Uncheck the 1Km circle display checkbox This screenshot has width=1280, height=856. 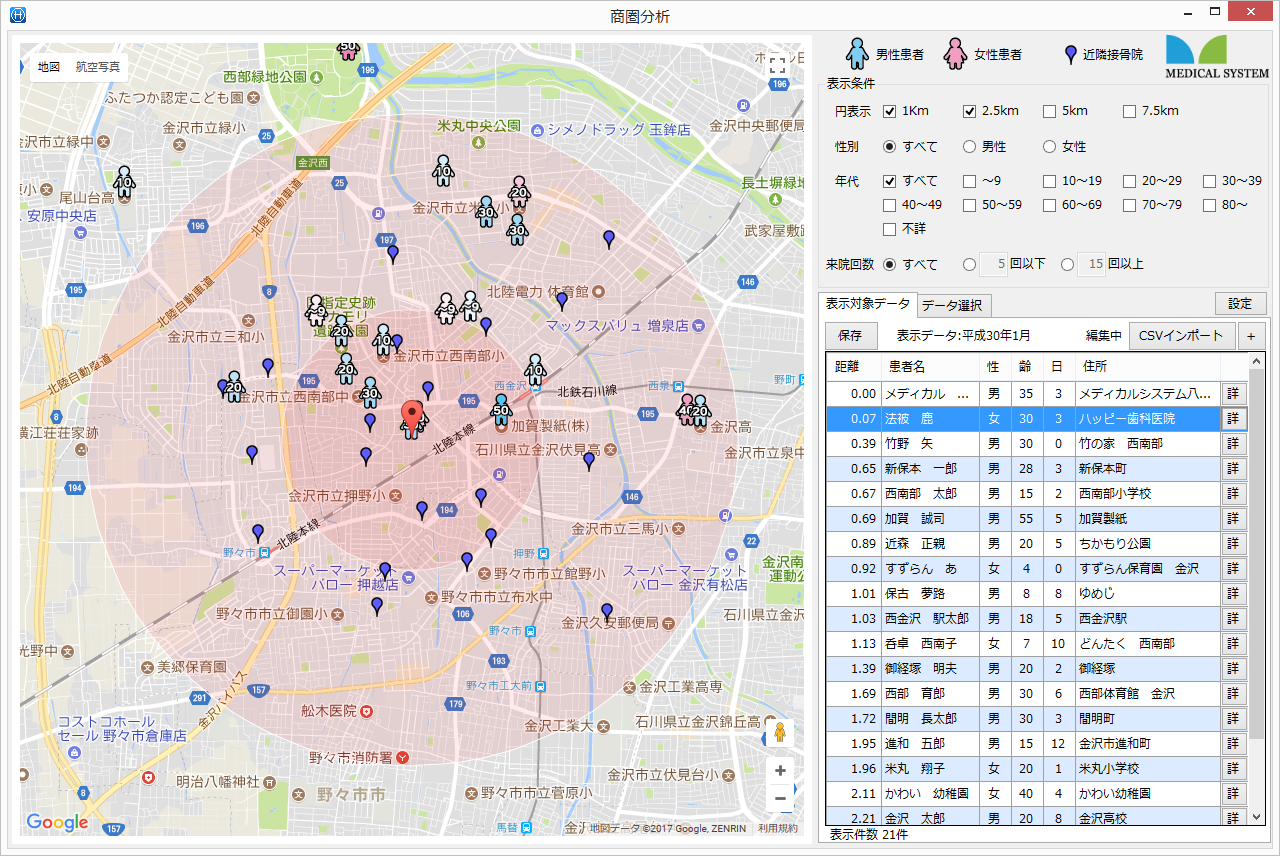click(890, 111)
